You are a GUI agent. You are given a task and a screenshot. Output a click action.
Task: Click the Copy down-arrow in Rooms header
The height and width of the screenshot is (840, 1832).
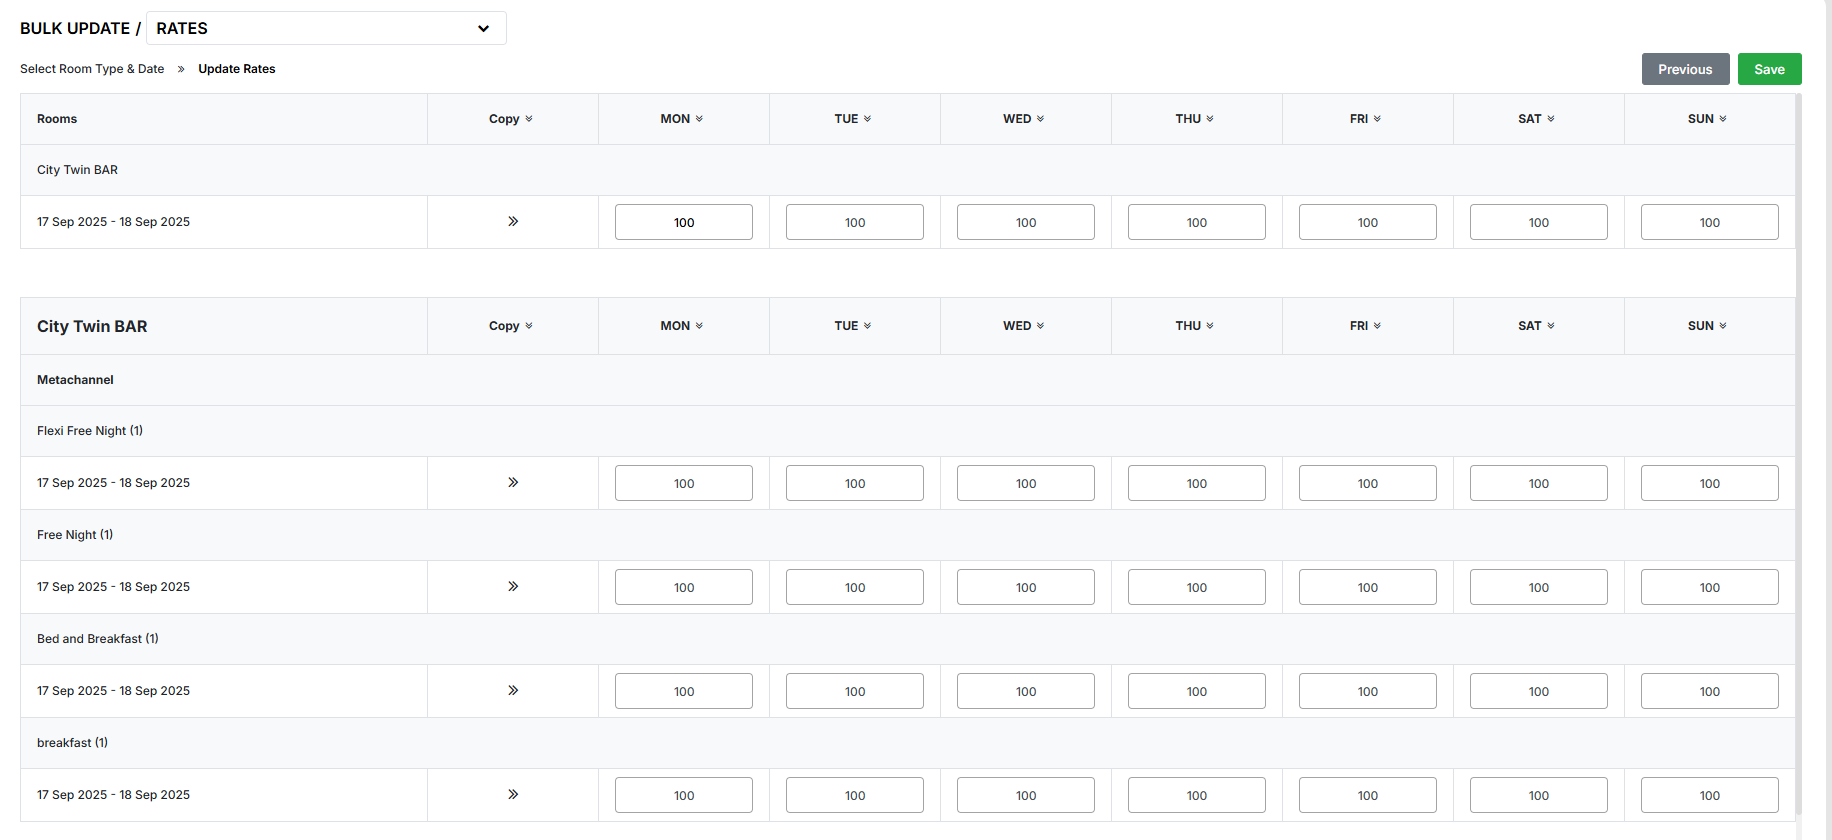529,119
